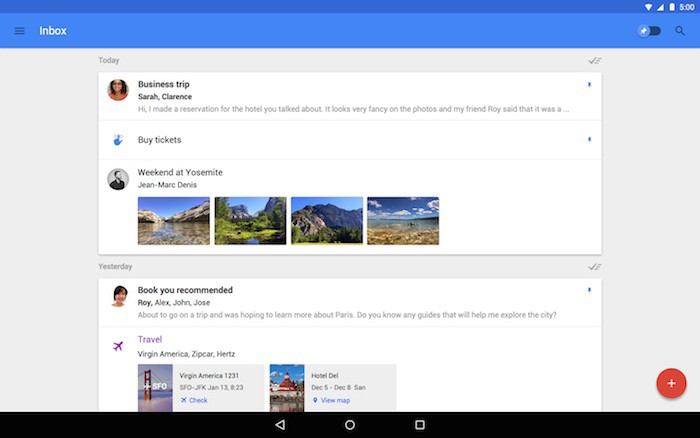Unpin the Business trip email
The image size is (700, 438).
[x=589, y=84]
